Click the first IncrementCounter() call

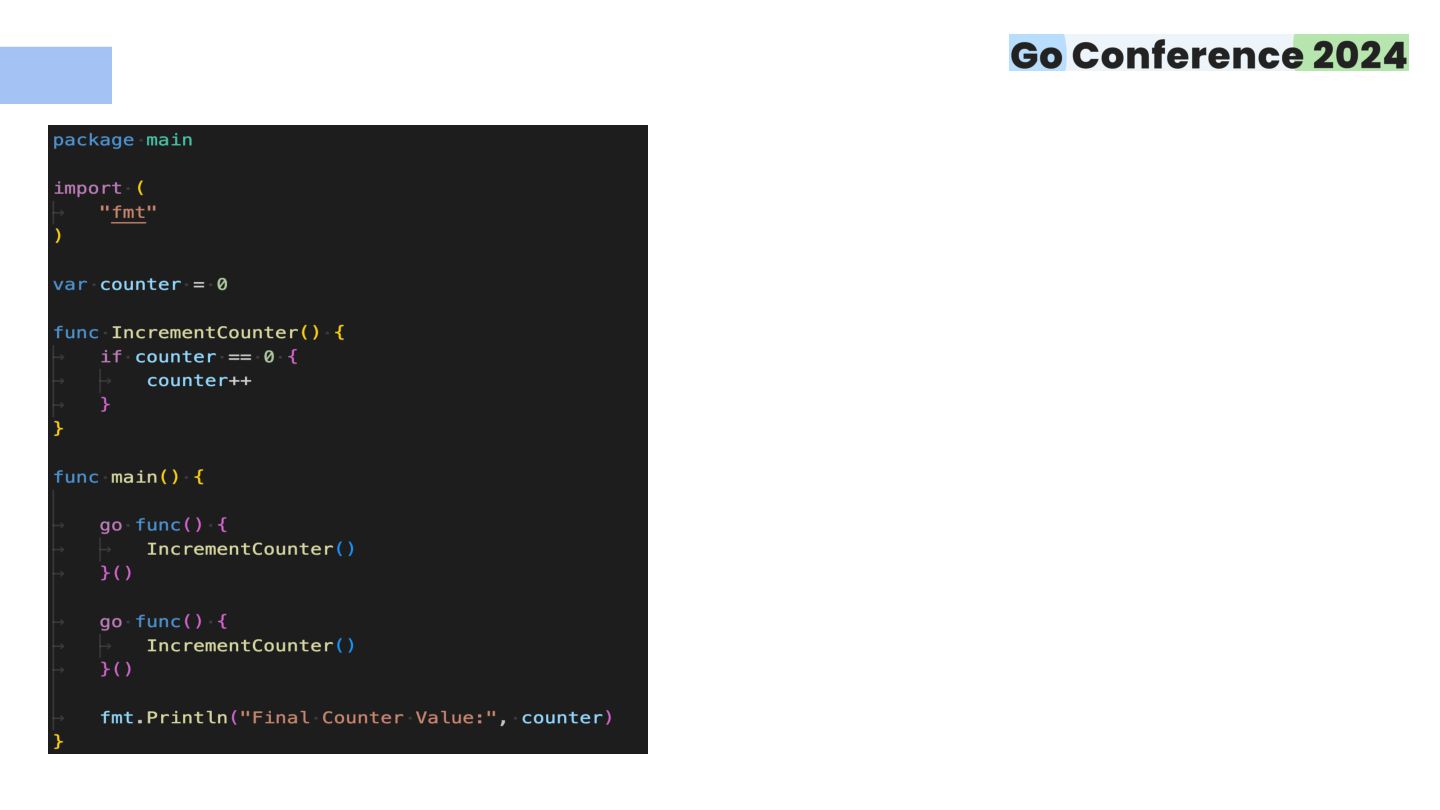251,548
